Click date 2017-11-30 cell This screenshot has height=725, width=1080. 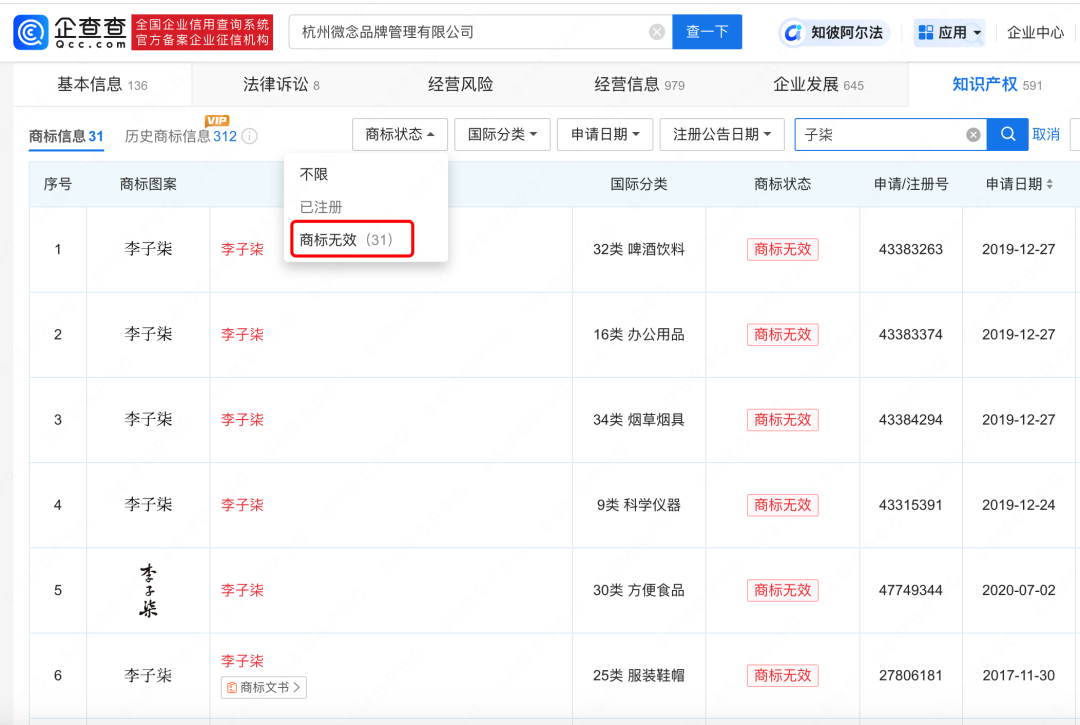(1018, 675)
